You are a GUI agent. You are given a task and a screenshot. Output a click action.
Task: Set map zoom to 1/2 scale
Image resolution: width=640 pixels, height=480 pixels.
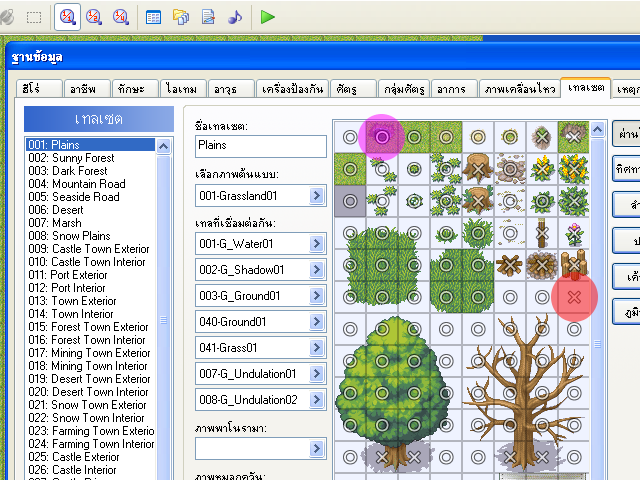click(x=94, y=17)
